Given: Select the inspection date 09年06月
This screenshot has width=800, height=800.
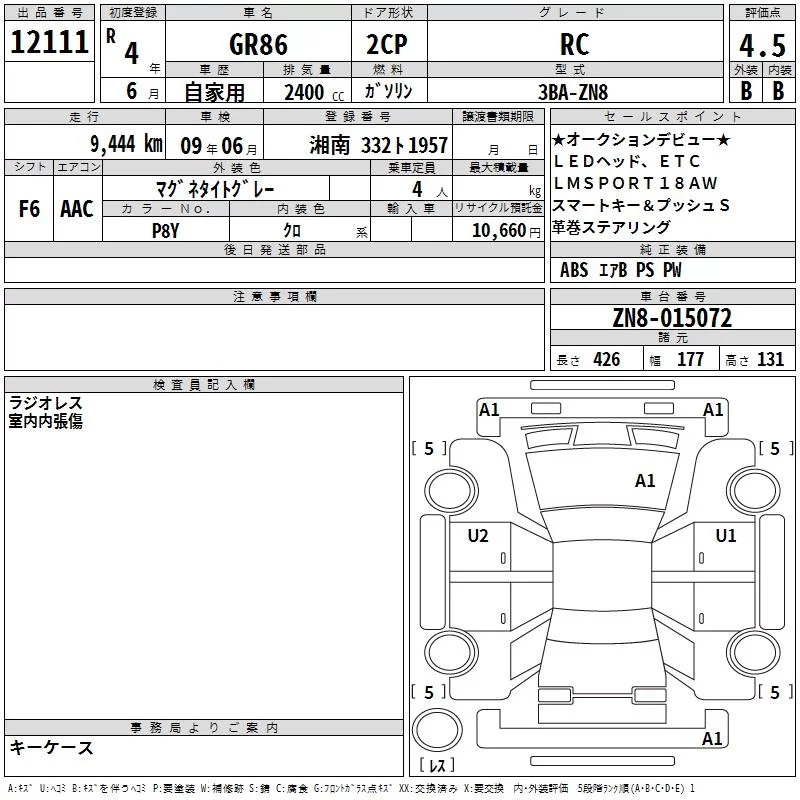Looking at the screenshot, I should tap(219, 146).
